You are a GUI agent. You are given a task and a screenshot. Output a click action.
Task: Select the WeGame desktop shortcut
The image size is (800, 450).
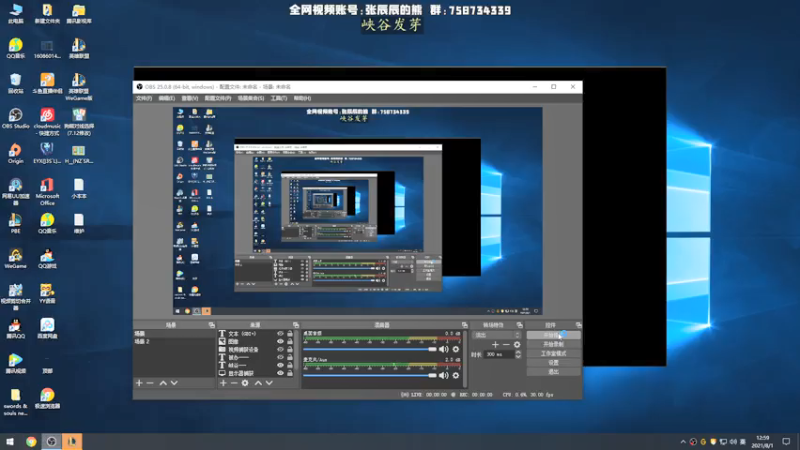coord(15,259)
